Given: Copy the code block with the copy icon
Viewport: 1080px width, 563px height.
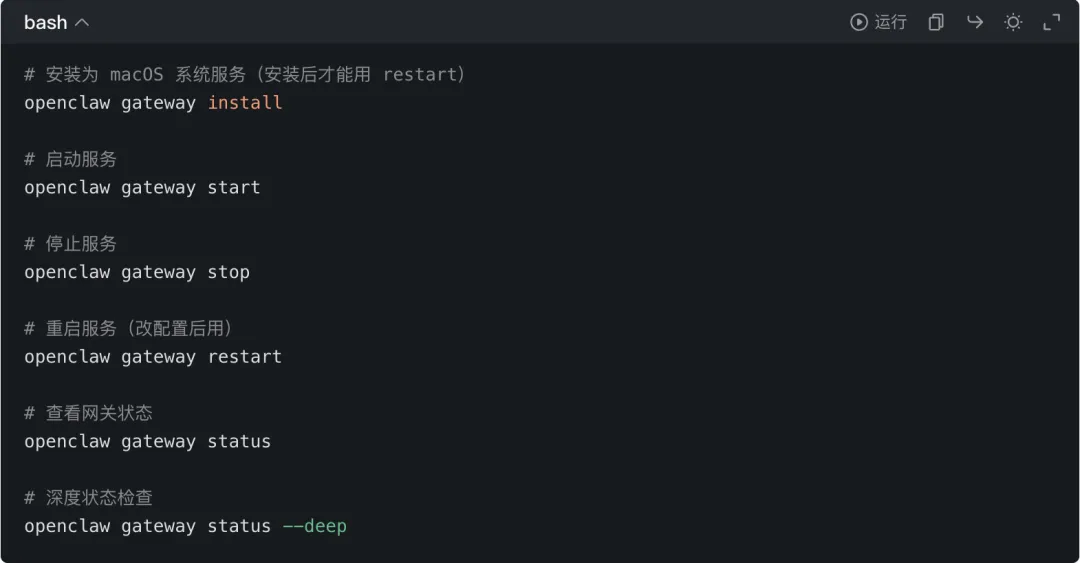Looking at the screenshot, I should point(936,22).
